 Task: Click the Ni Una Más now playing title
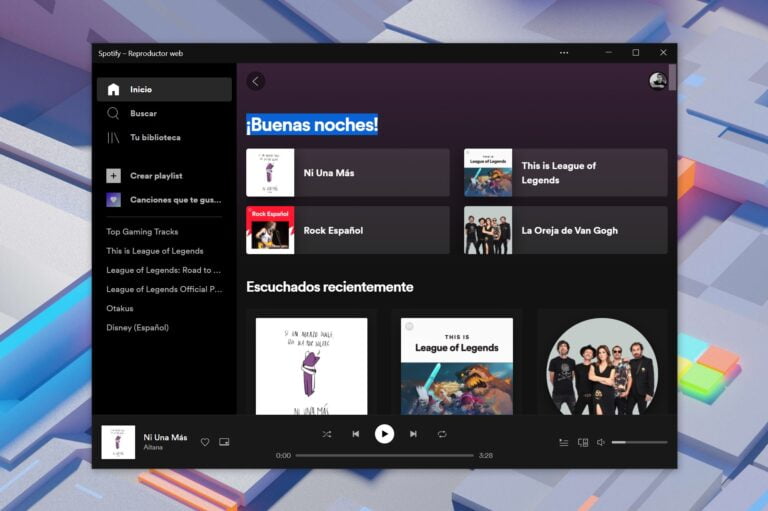point(165,437)
